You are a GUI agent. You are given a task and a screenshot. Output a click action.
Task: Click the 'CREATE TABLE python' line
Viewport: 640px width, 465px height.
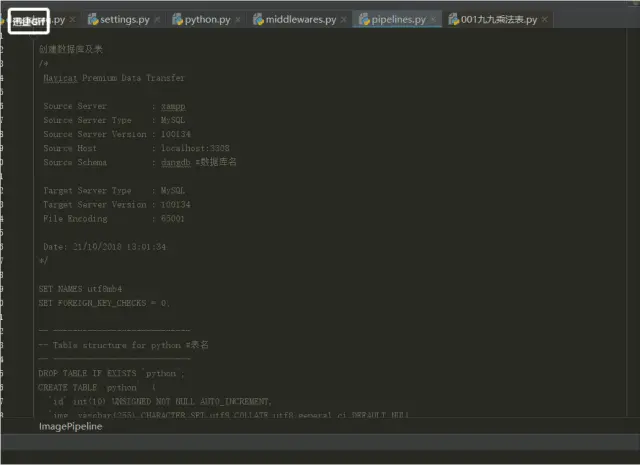(97, 387)
